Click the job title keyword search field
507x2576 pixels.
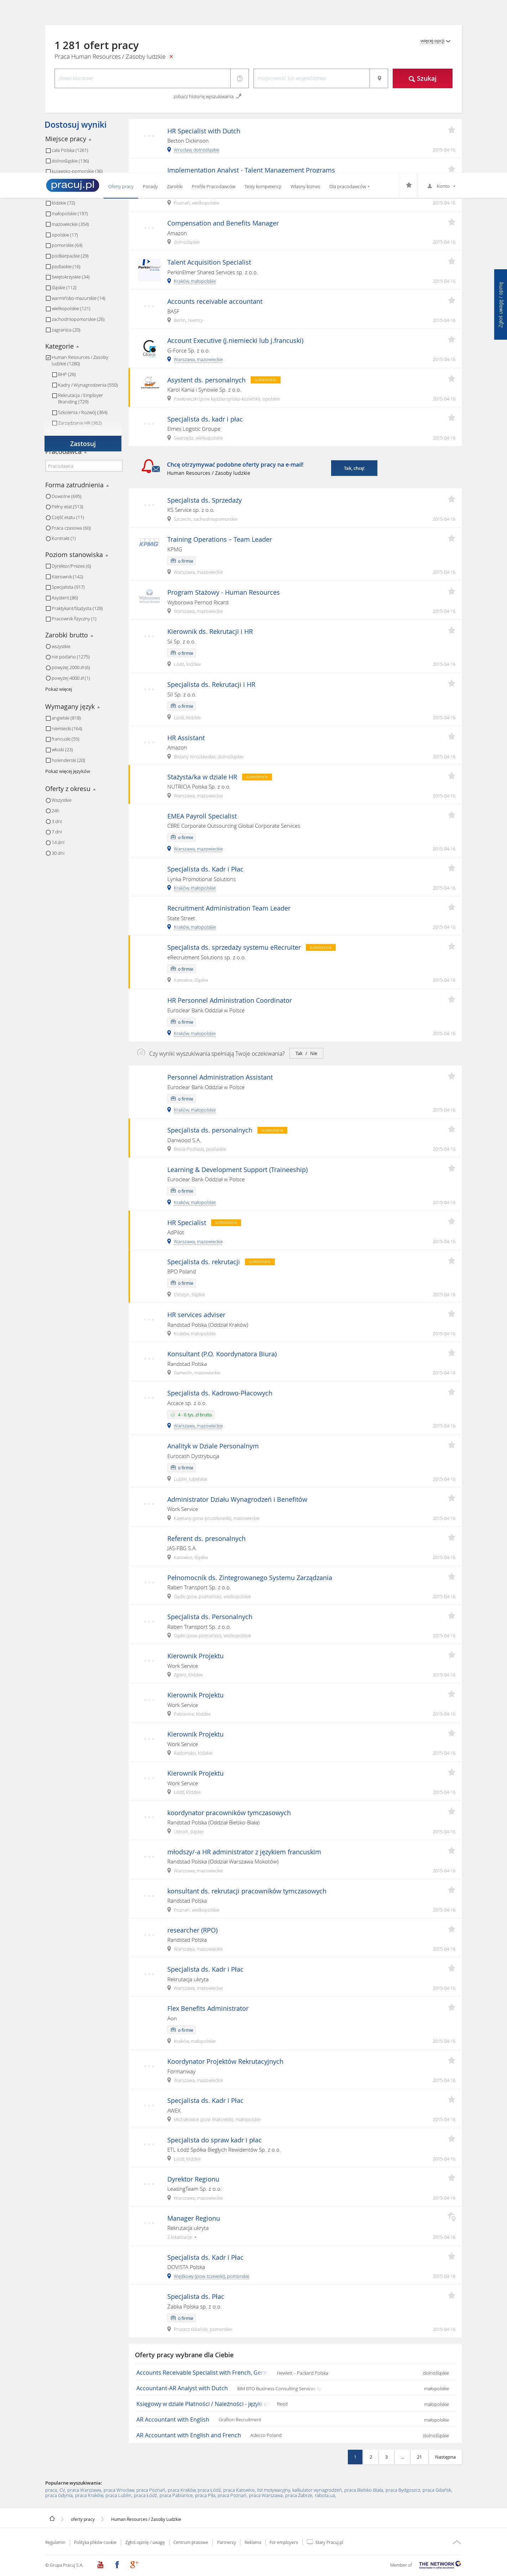(142, 78)
